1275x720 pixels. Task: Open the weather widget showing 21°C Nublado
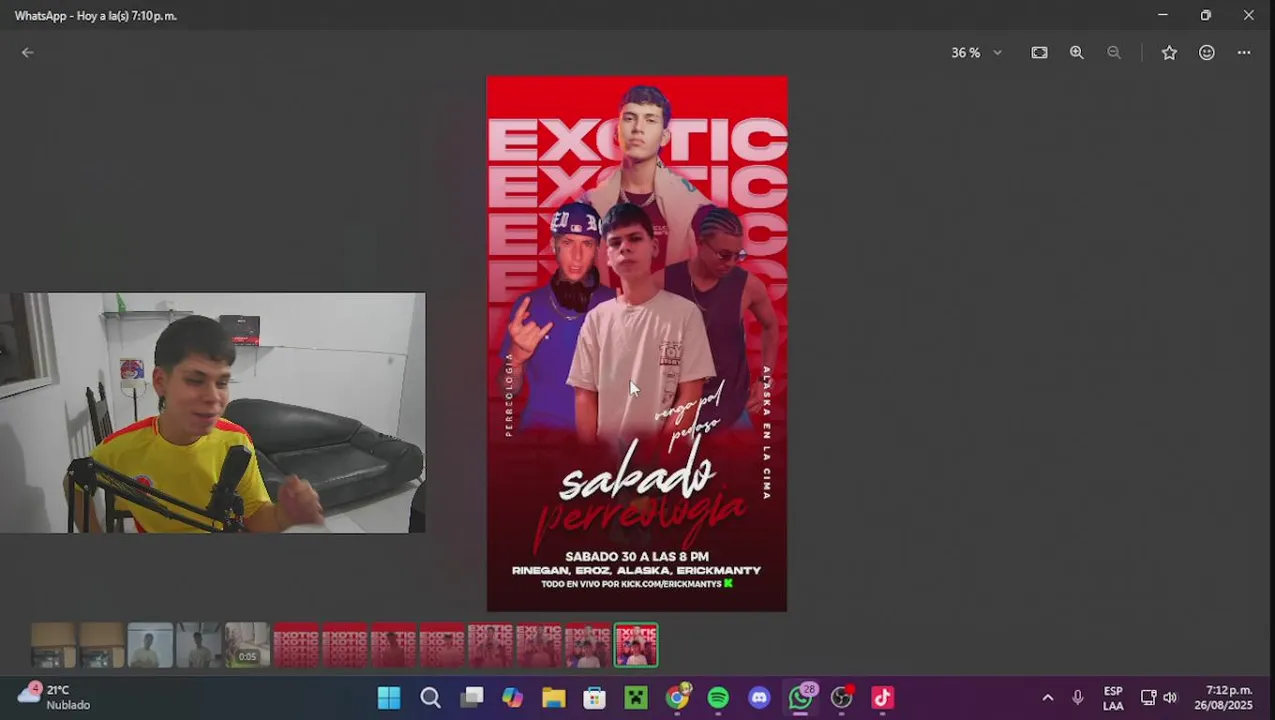click(55, 697)
